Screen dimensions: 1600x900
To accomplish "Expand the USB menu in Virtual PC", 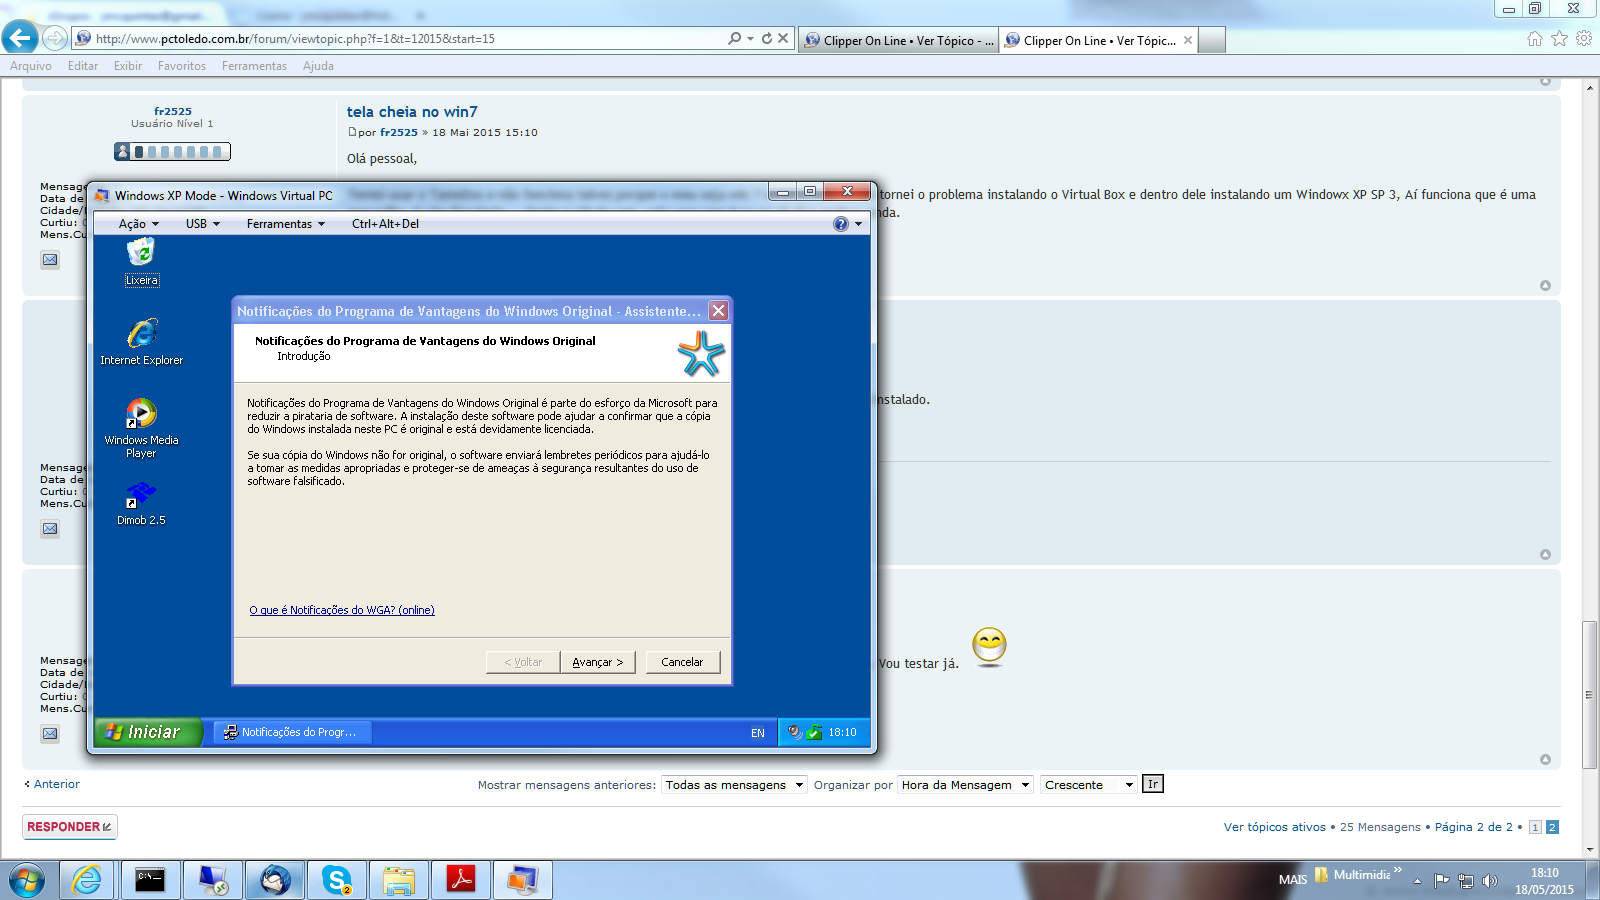I will 203,224.
